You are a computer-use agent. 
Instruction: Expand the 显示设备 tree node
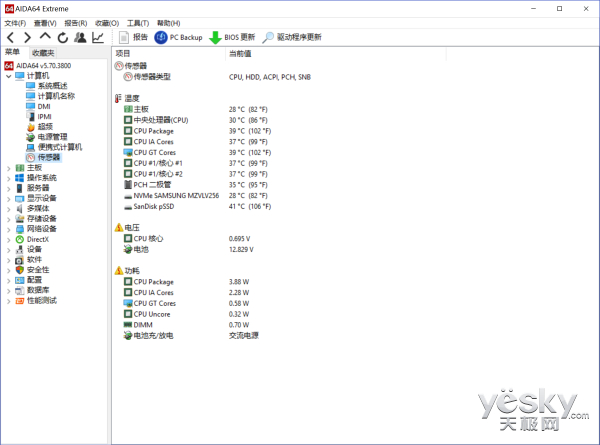[x=9, y=199]
